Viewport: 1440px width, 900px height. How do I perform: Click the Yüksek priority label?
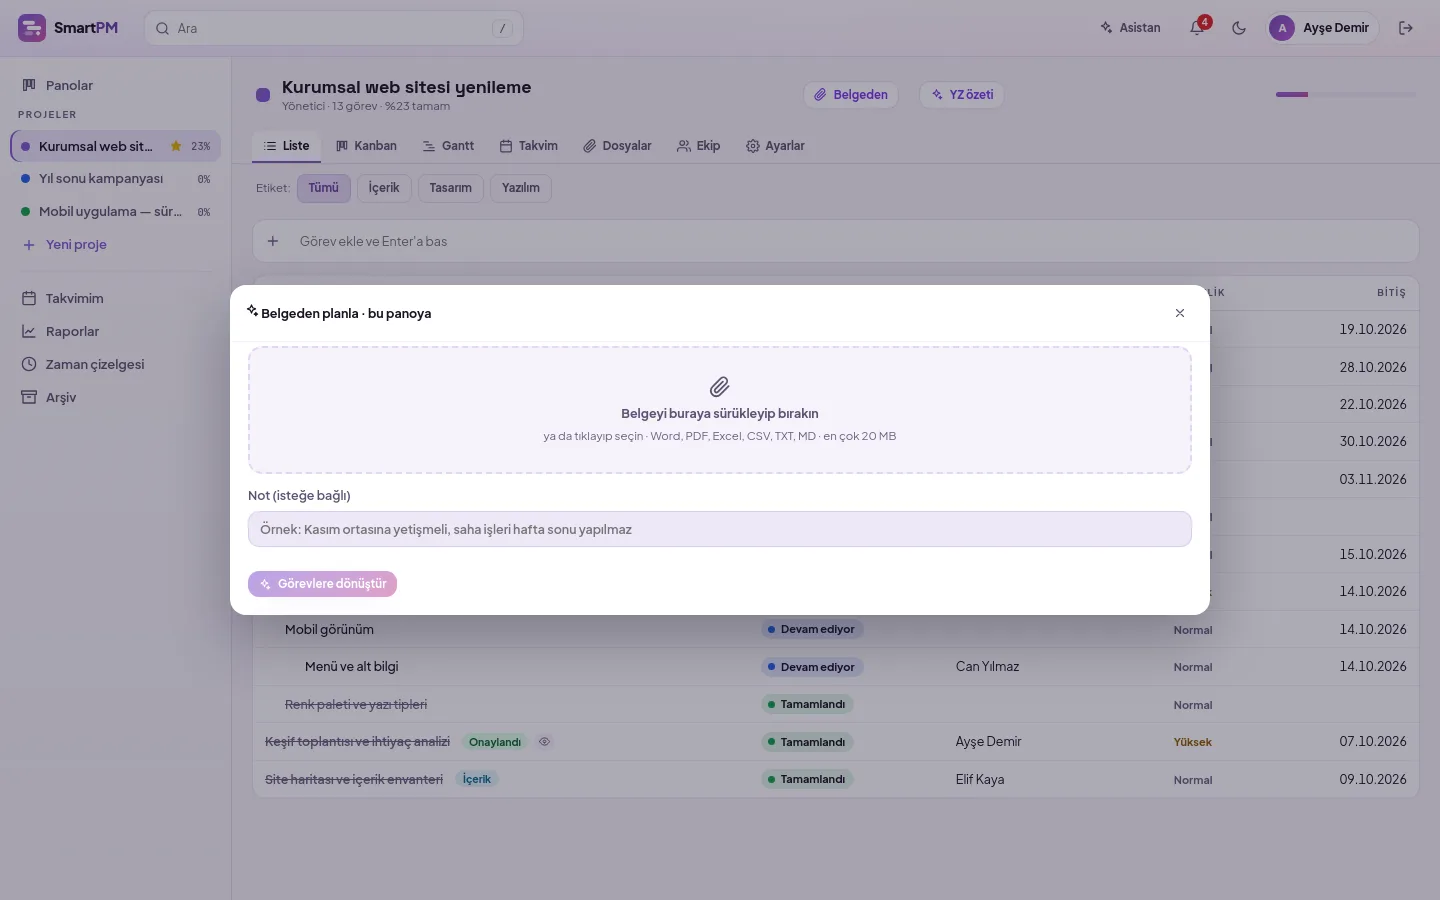[1193, 742]
